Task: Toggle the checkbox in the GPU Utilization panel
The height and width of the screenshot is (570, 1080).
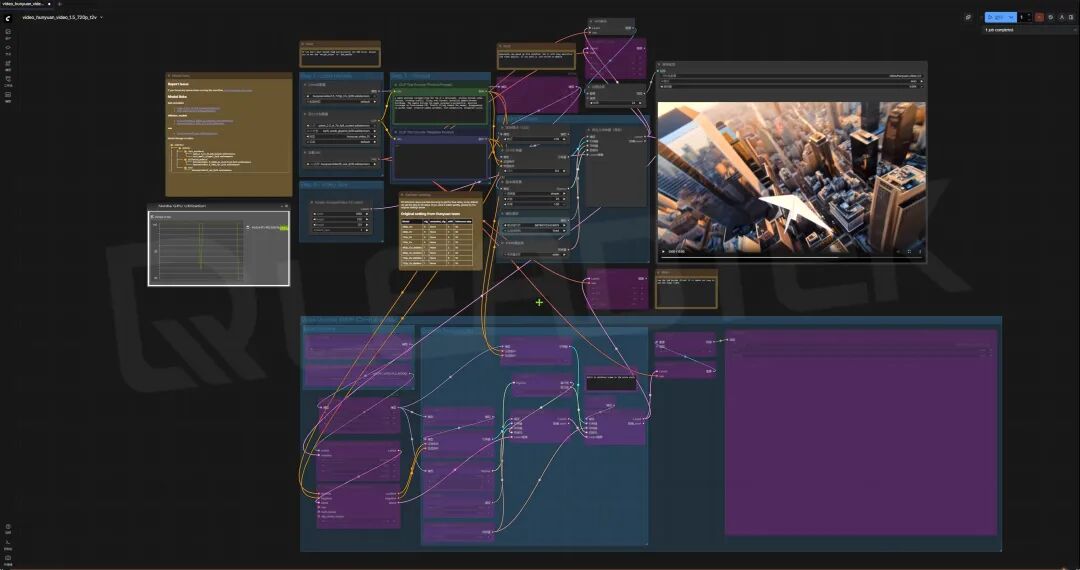Action: [152, 217]
